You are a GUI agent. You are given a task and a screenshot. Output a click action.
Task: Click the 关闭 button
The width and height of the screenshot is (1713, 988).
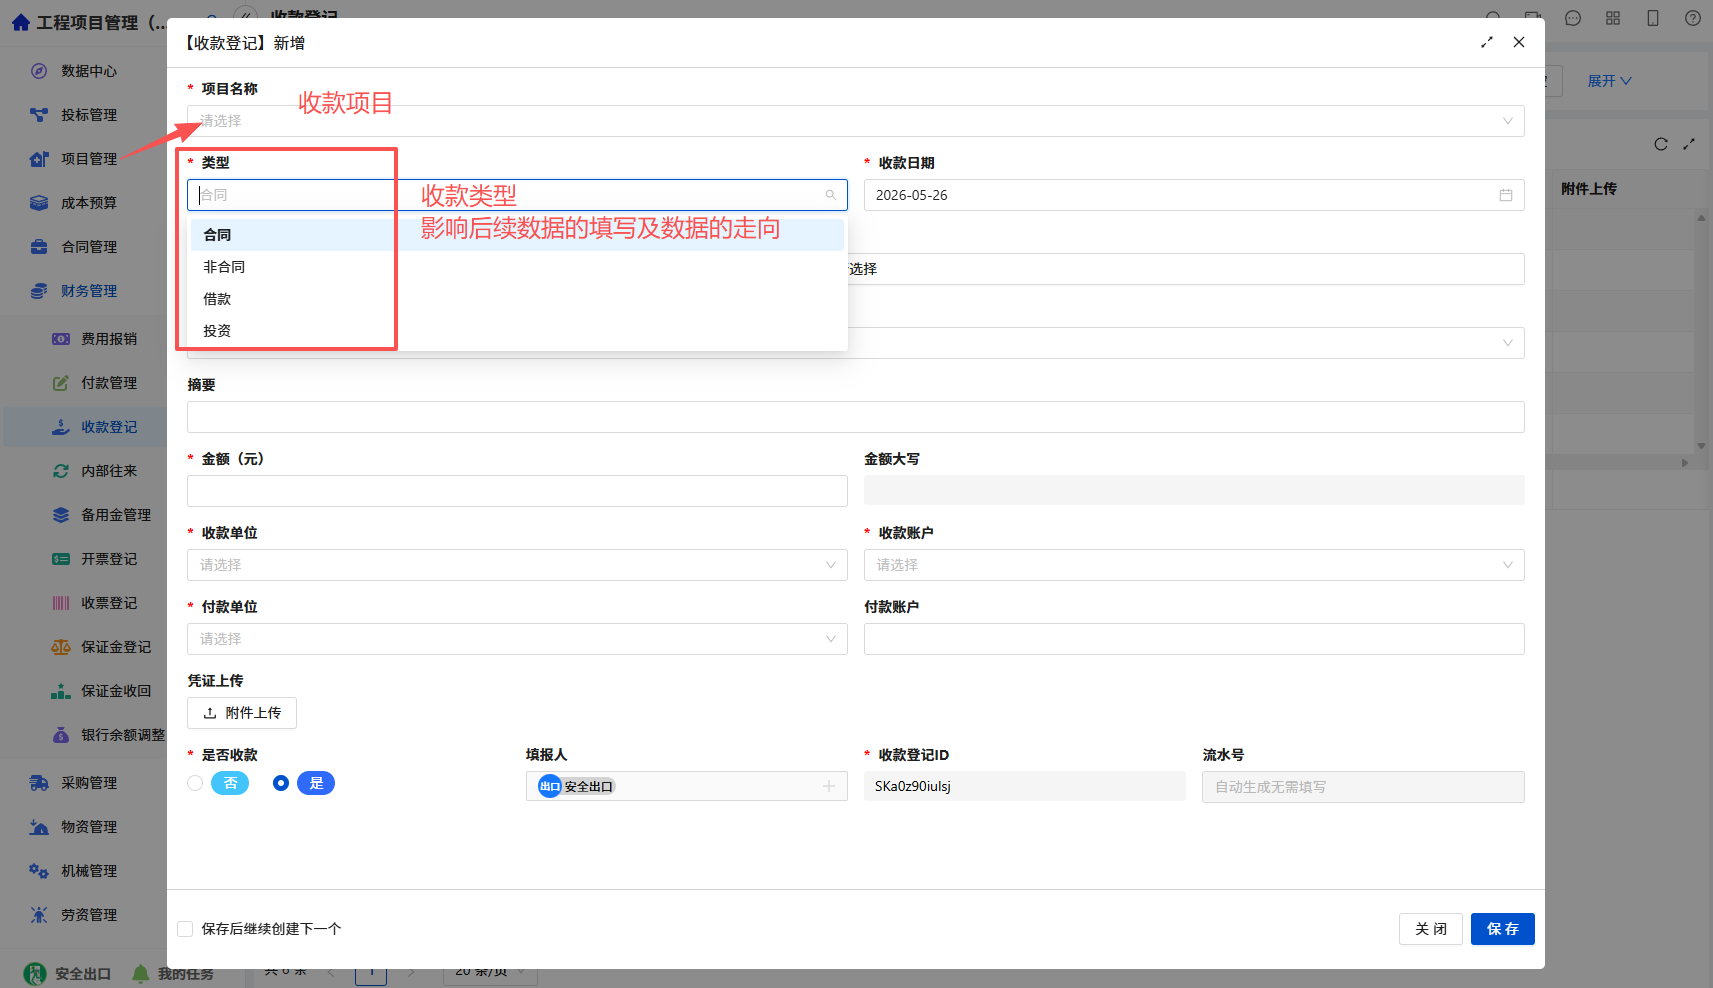click(1430, 929)
